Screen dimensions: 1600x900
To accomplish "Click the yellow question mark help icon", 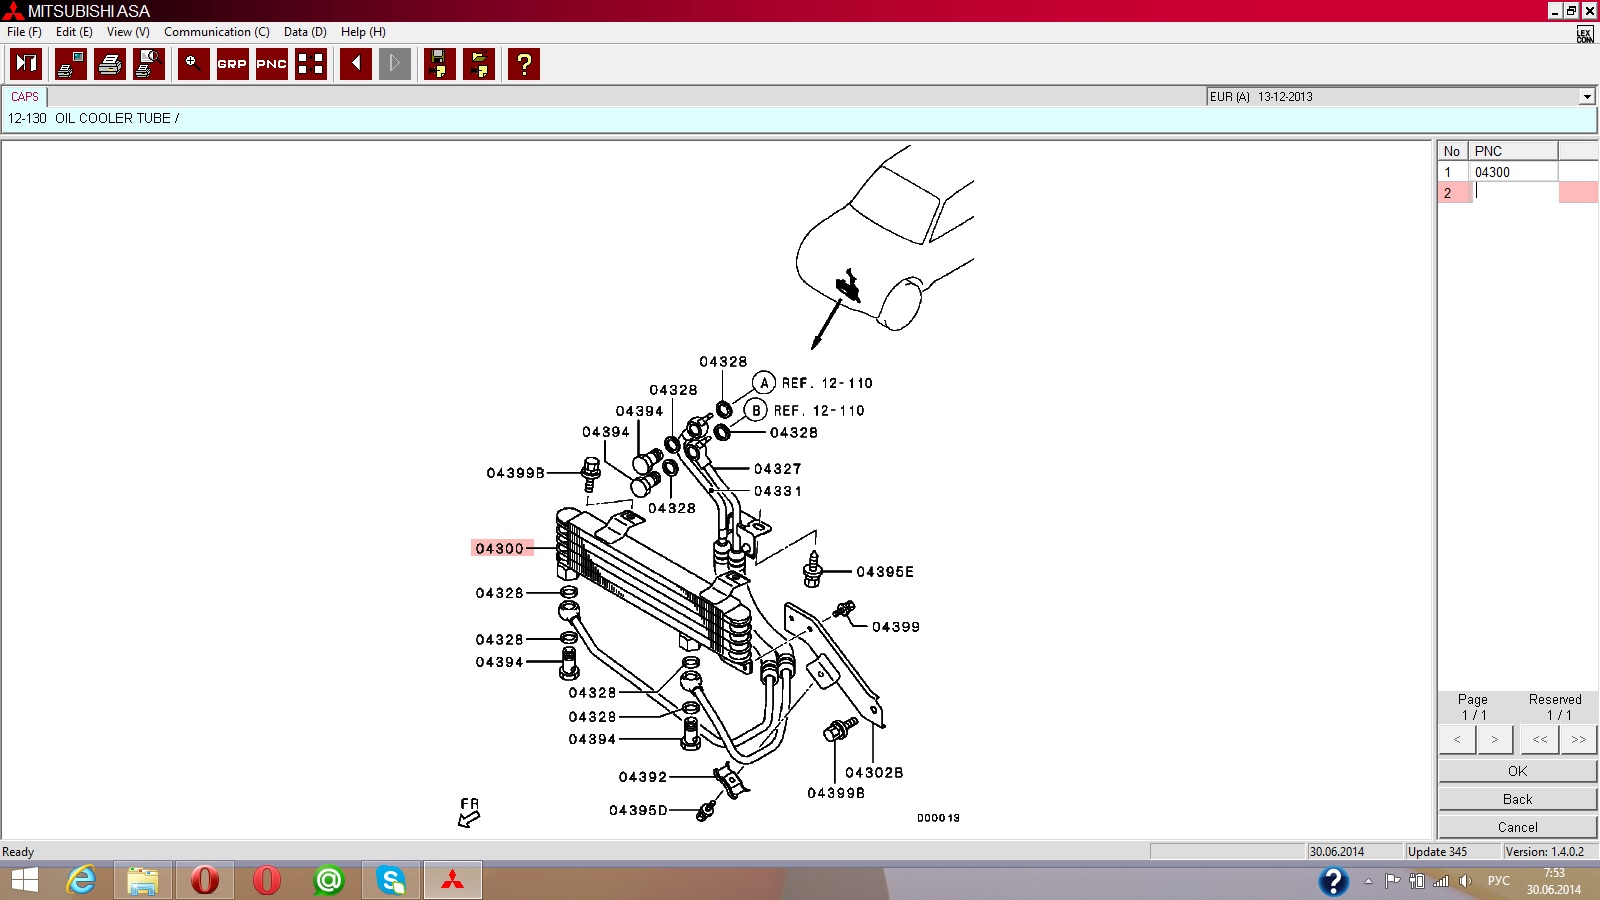I will [524, 64].
